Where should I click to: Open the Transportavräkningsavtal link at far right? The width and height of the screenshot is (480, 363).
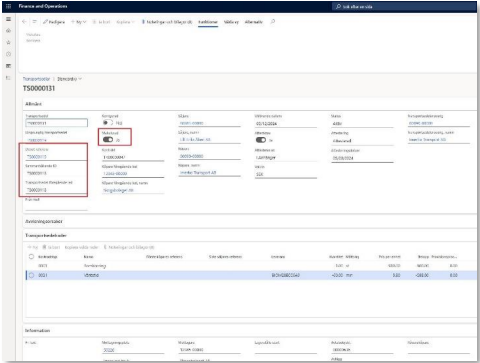click(421, 123)
